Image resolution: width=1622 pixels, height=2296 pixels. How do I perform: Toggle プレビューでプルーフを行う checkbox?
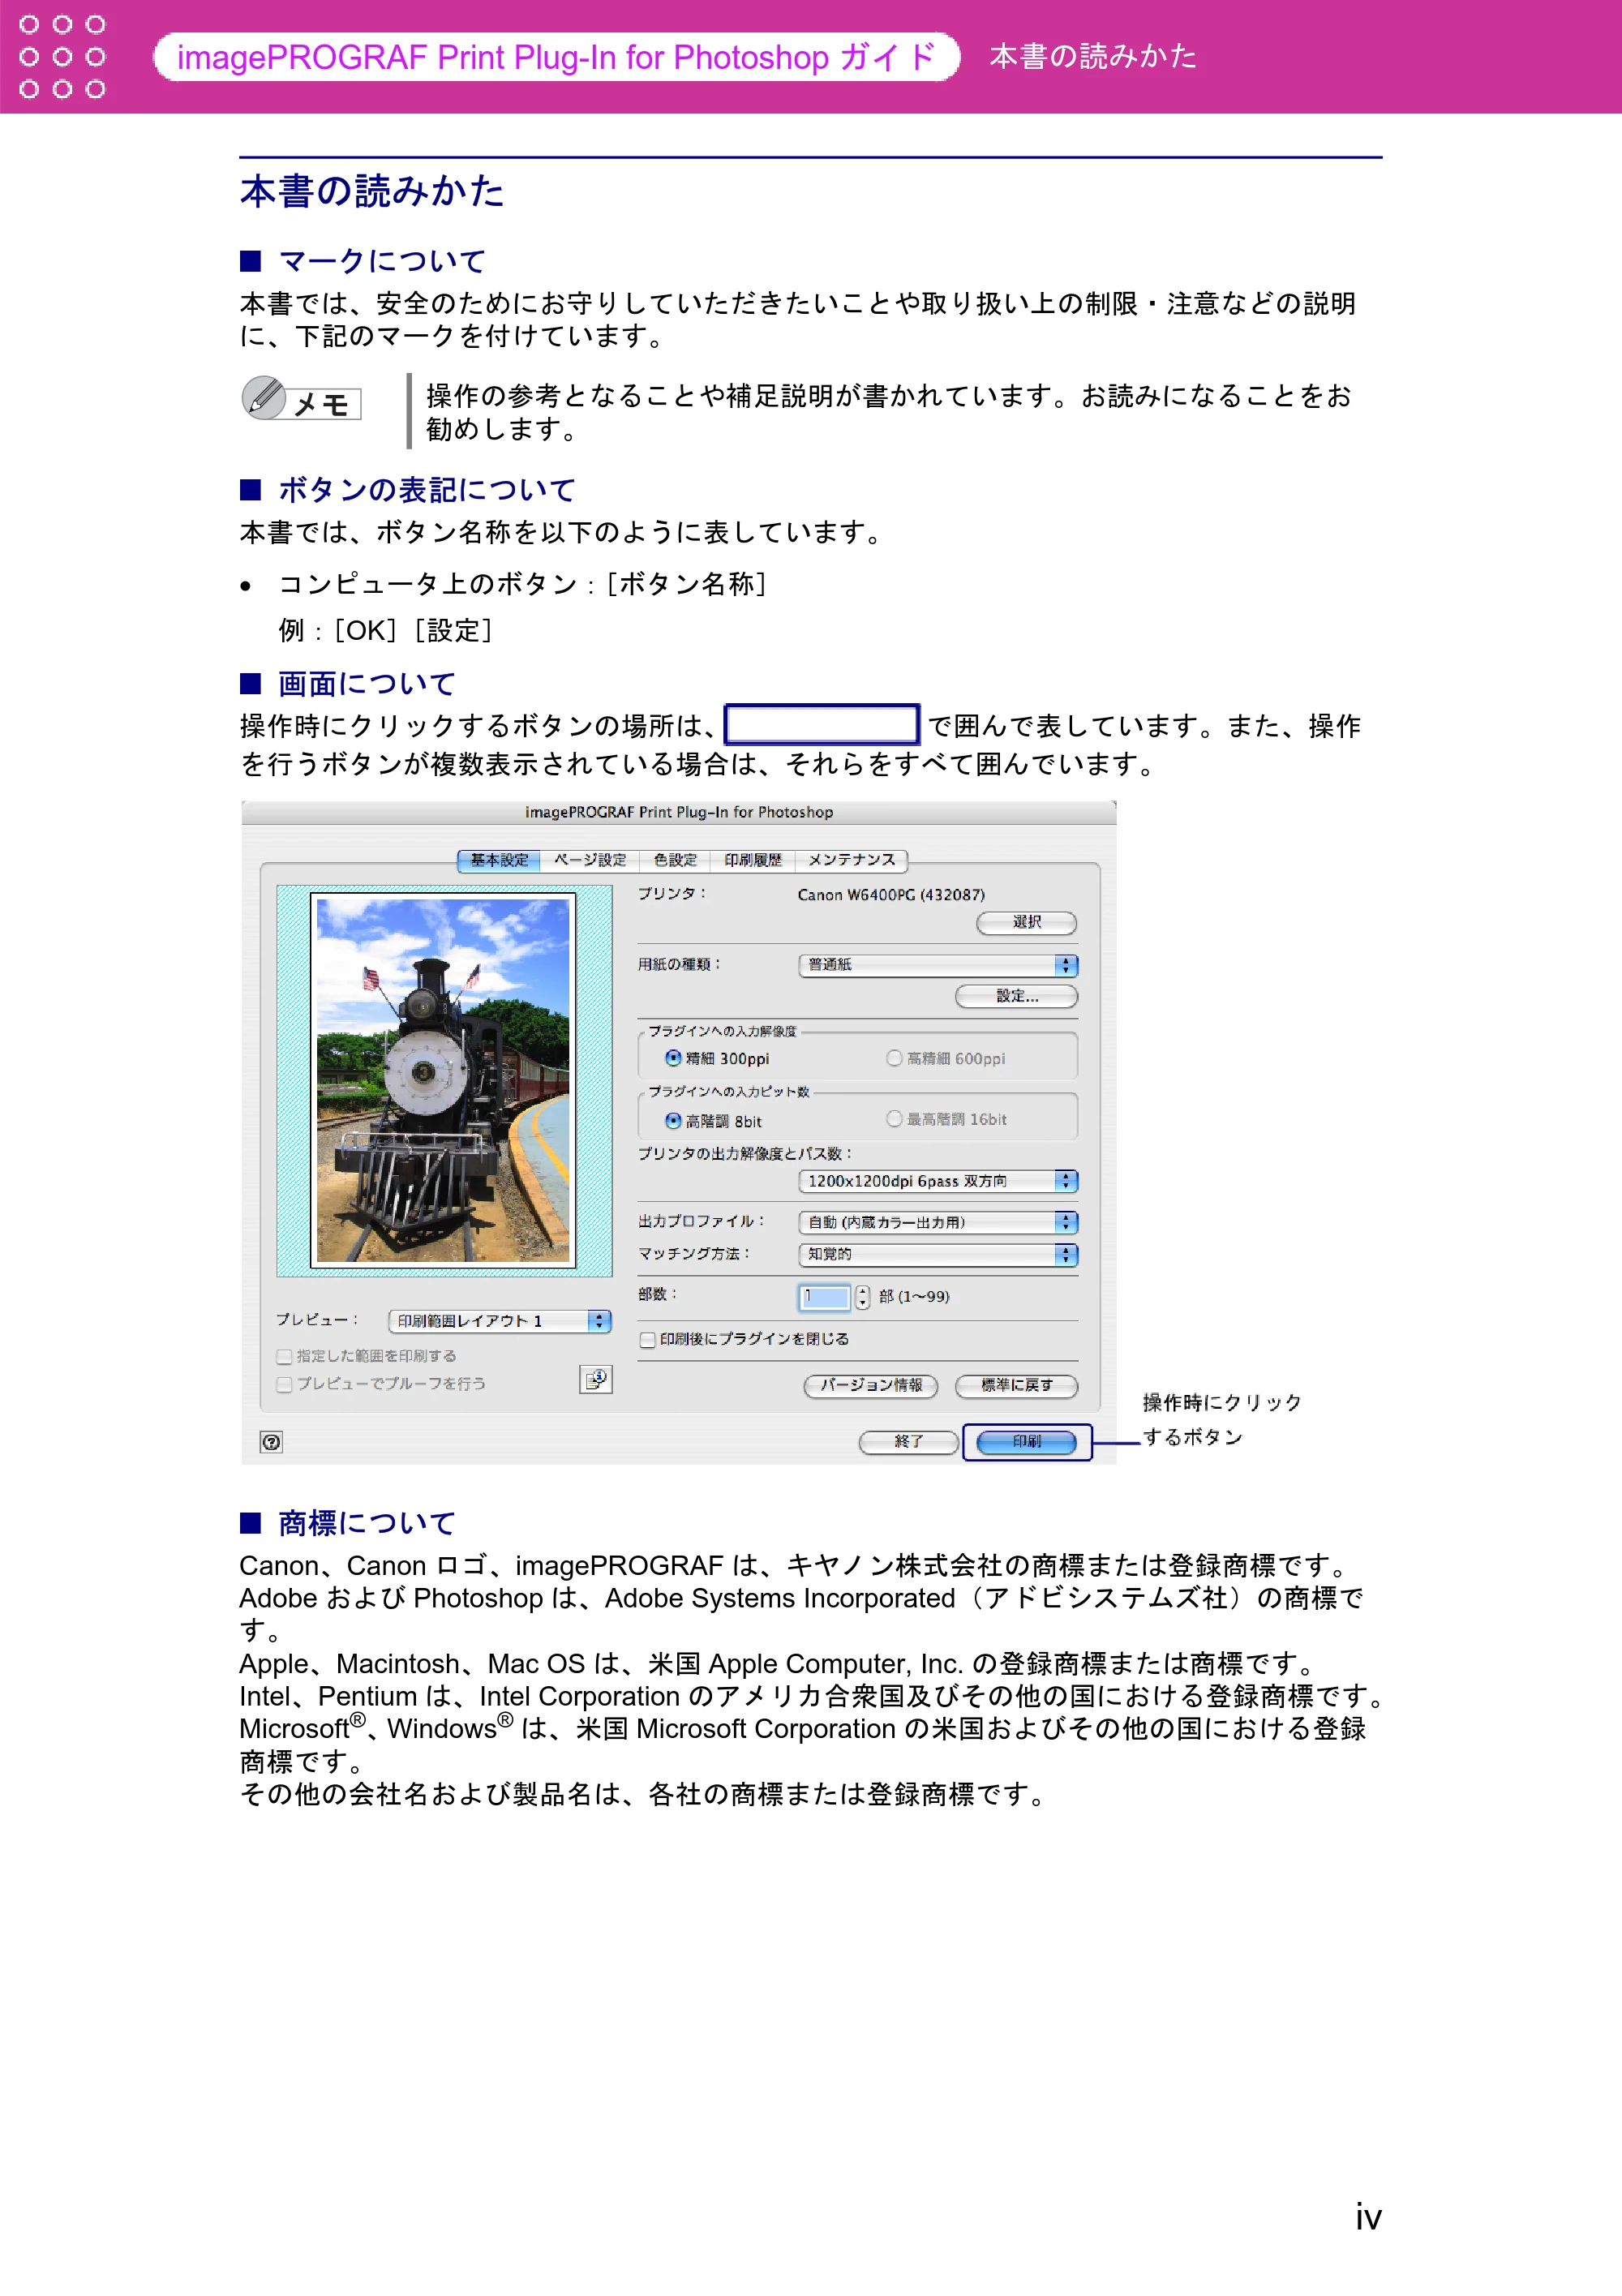pos(284,1384)
